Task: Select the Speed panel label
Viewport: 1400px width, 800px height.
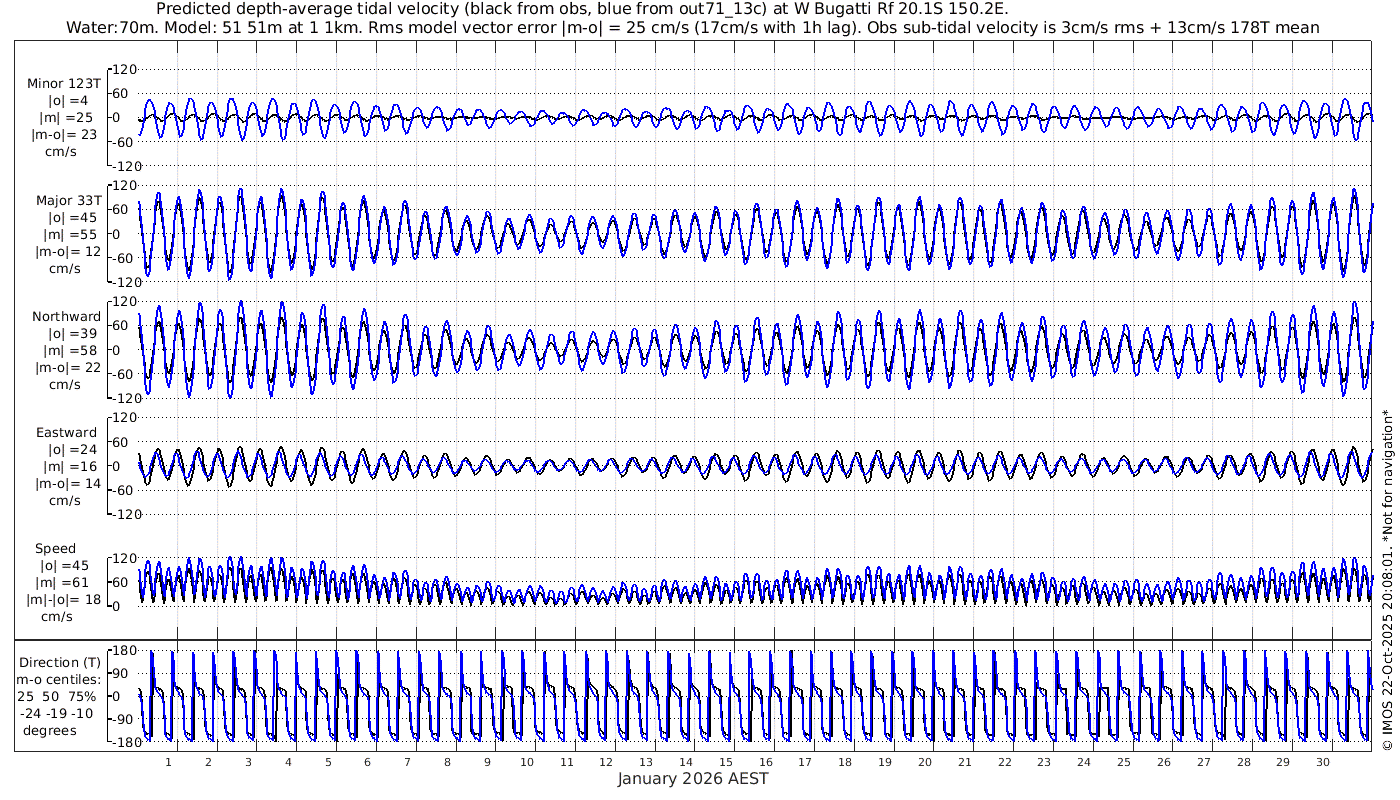Action: click(55, 549)
